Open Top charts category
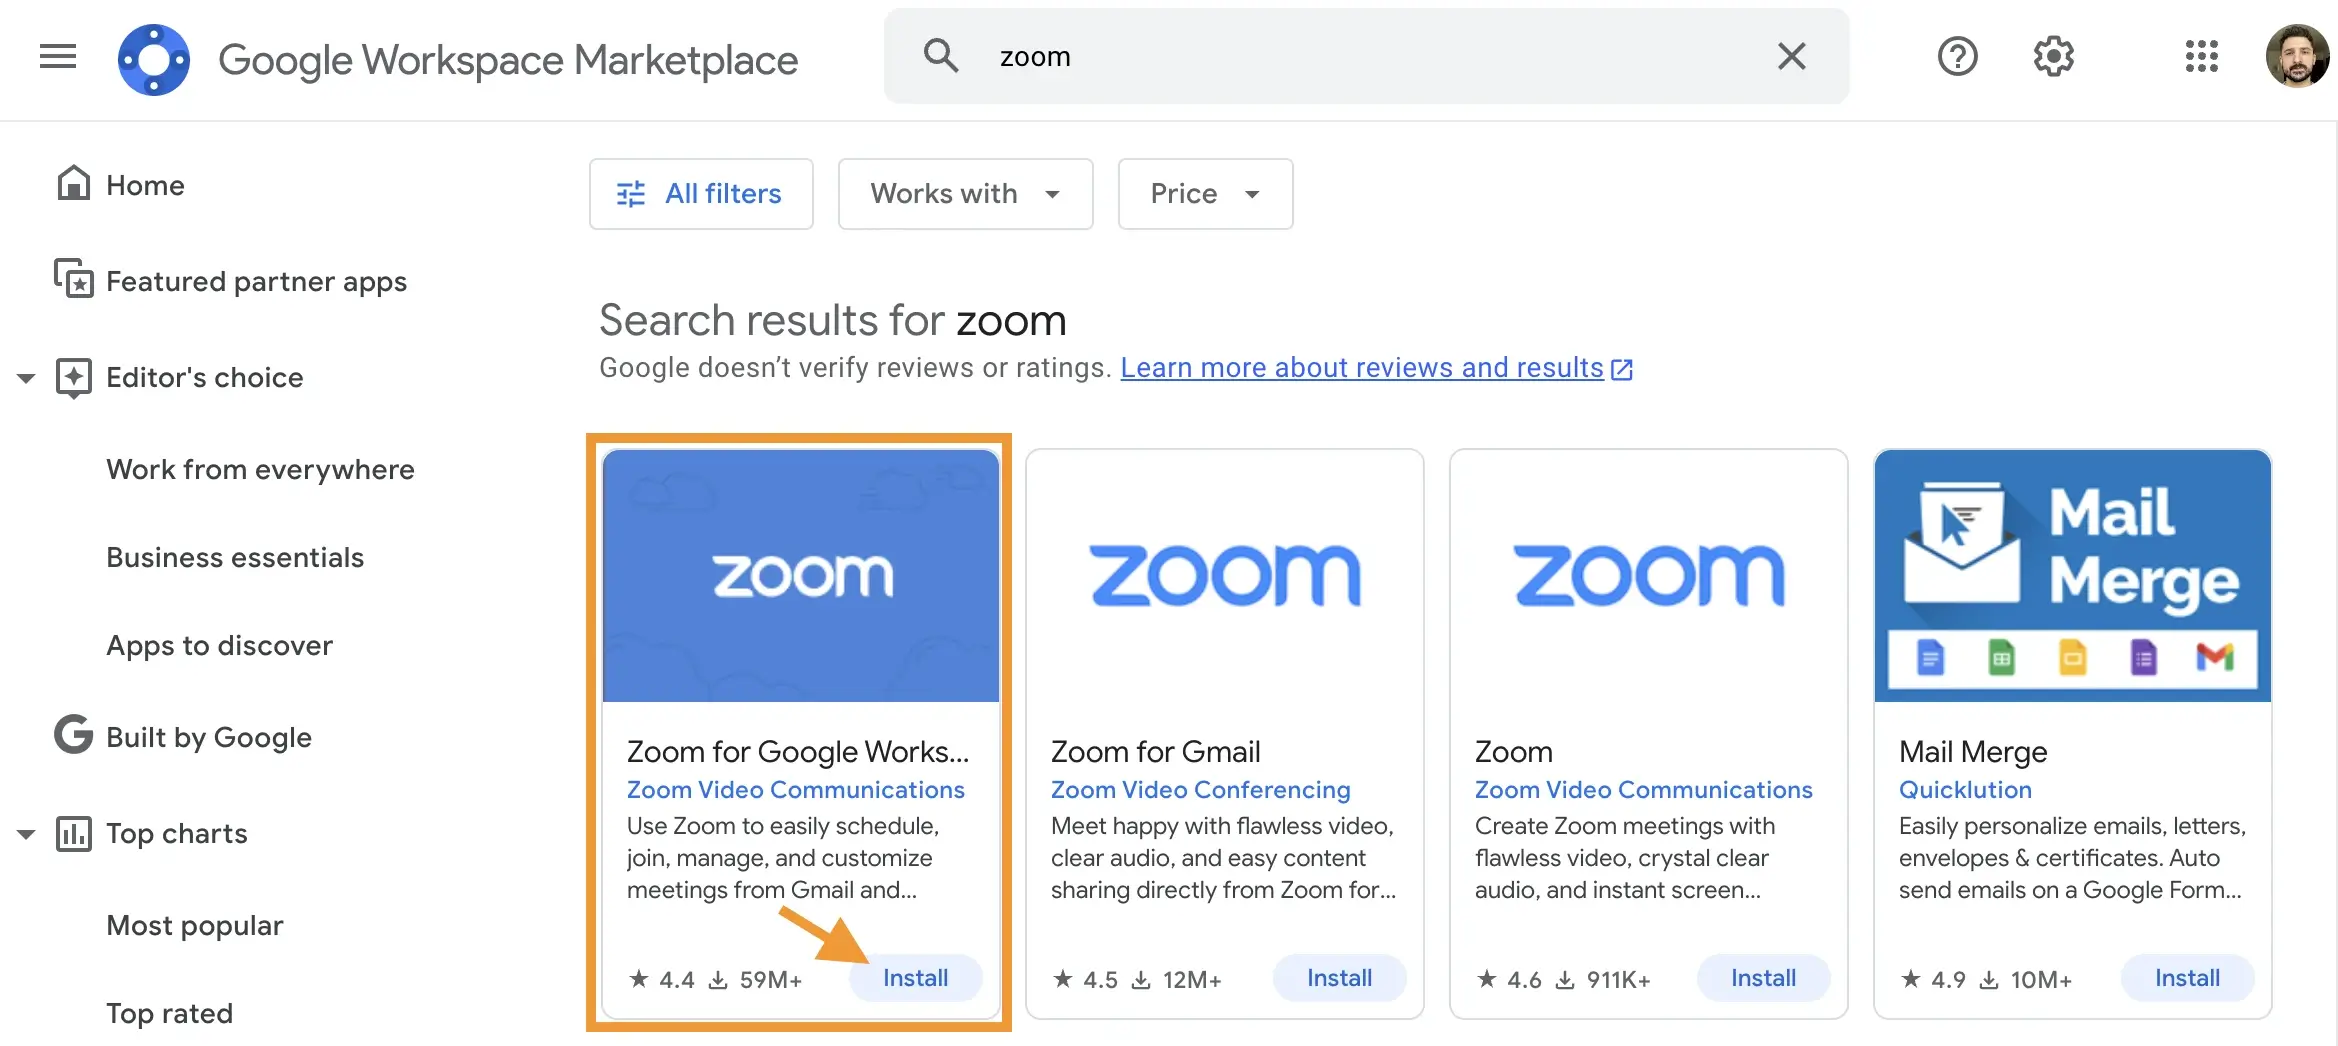 point(176,833)
